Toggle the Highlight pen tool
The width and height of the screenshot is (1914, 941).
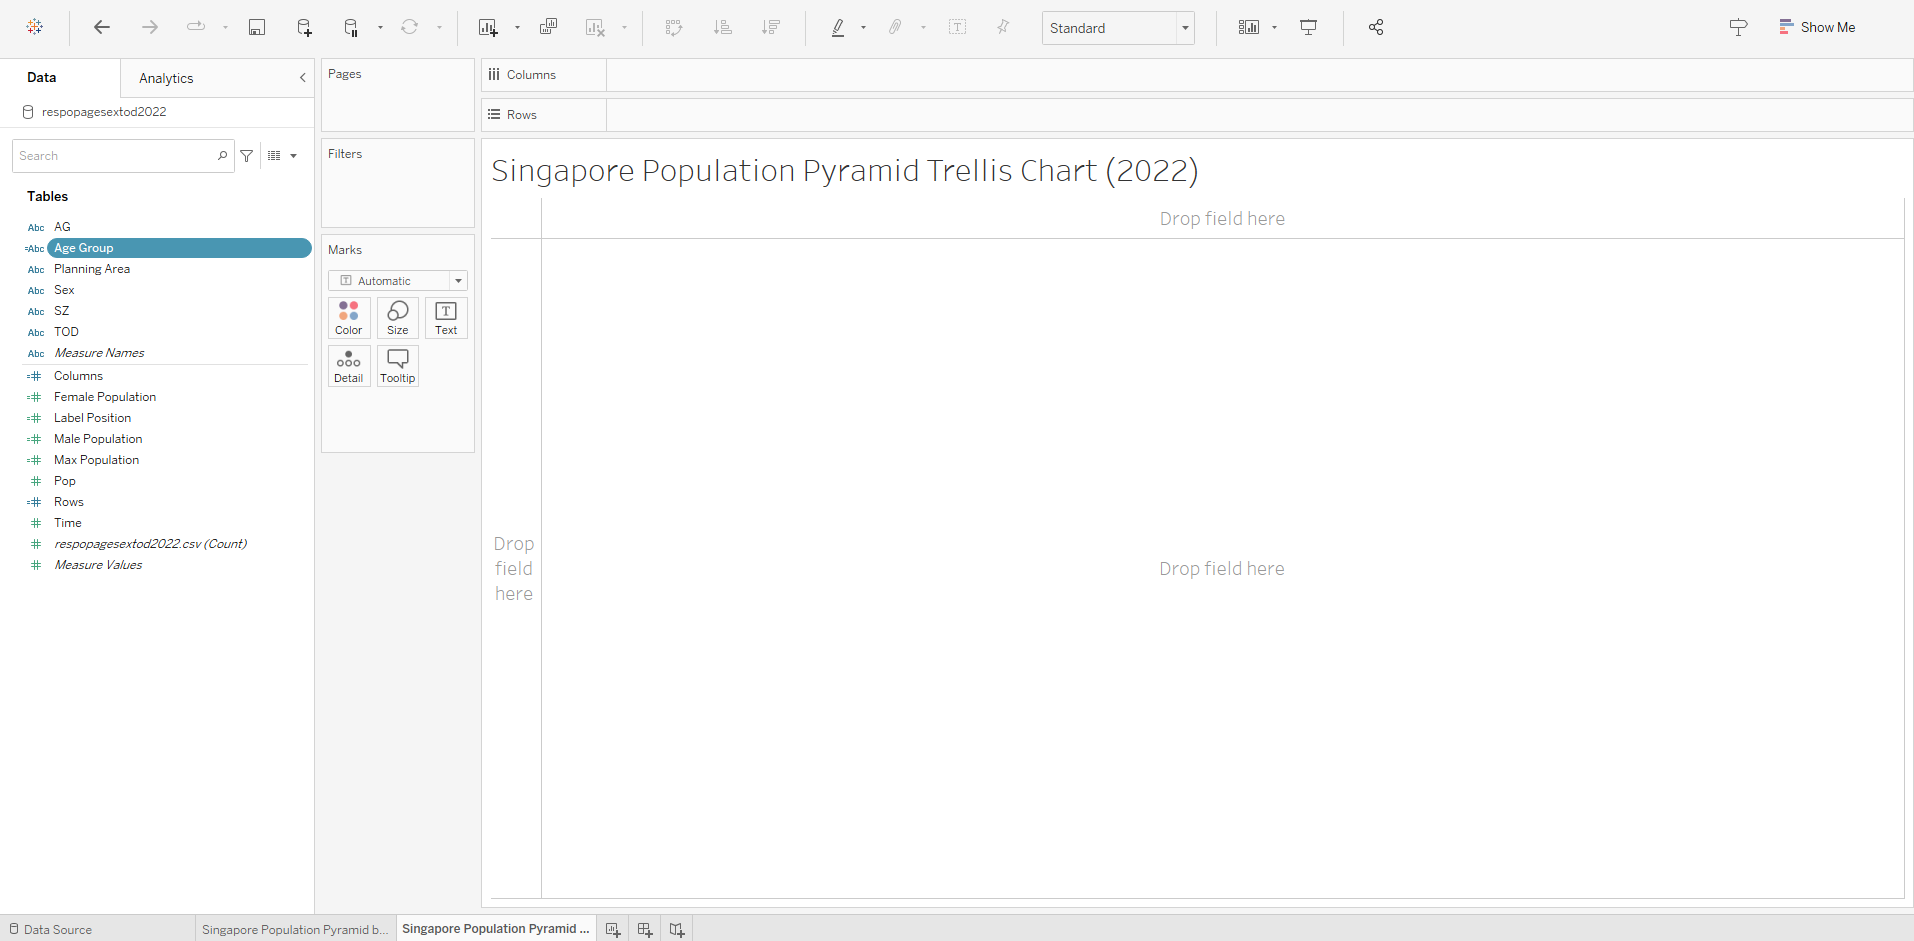[x=838, y=27]
